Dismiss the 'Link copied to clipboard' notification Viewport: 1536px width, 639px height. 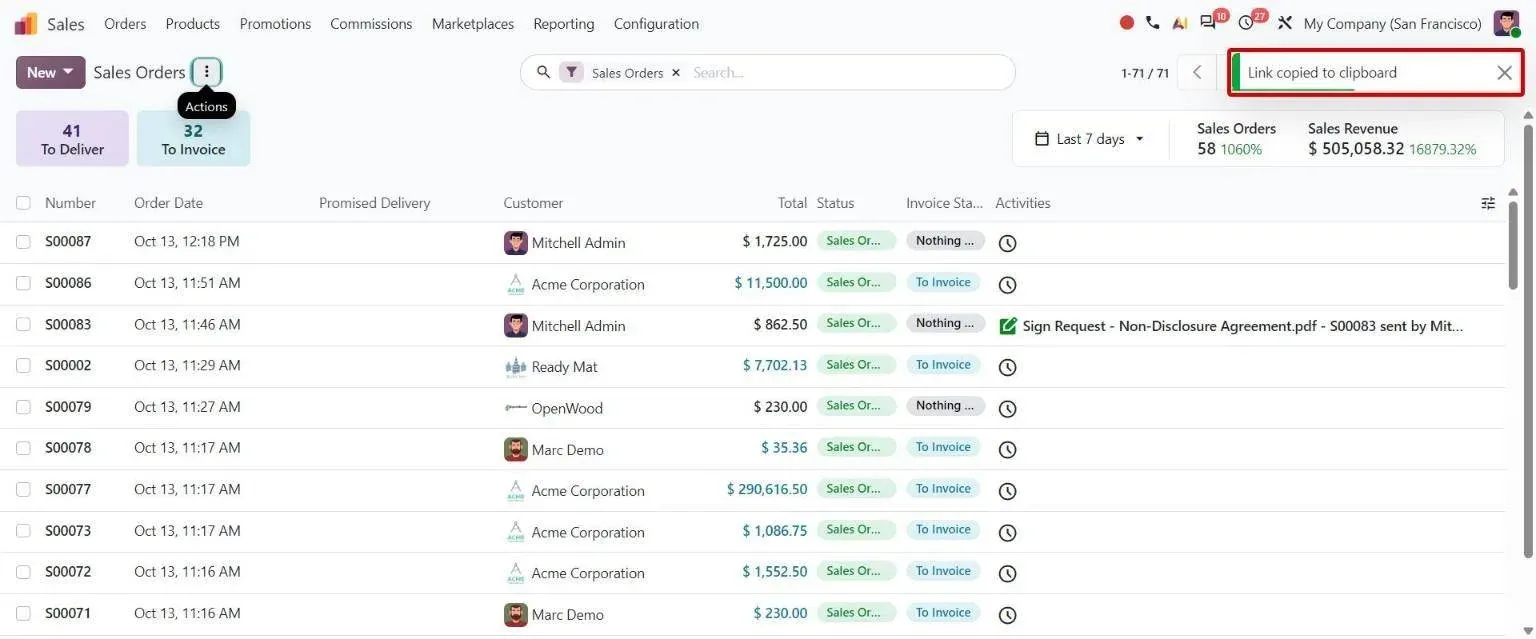tap(1504, 72)
